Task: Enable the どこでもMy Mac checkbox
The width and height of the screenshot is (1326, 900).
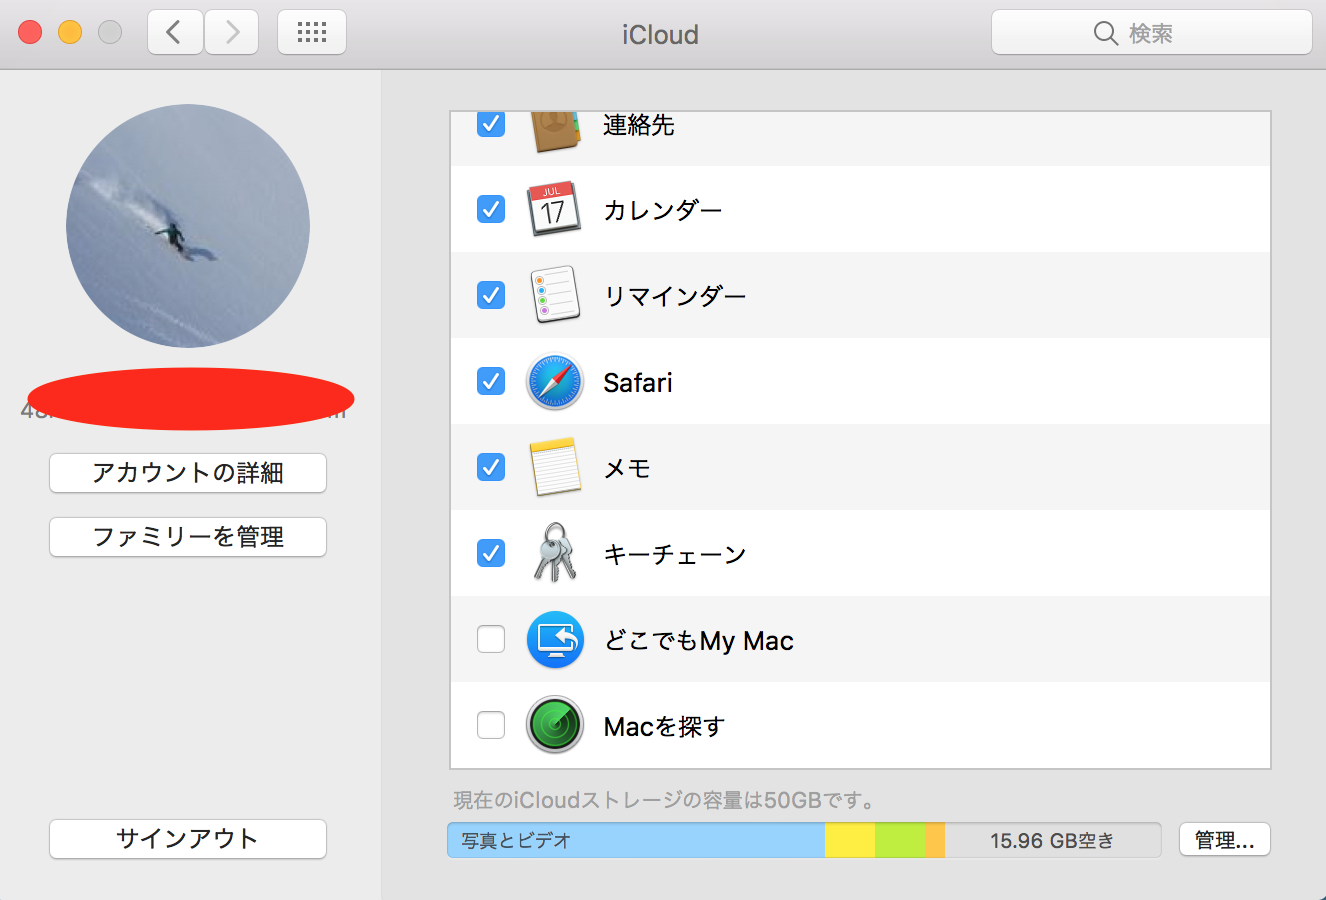Action: 491,639
